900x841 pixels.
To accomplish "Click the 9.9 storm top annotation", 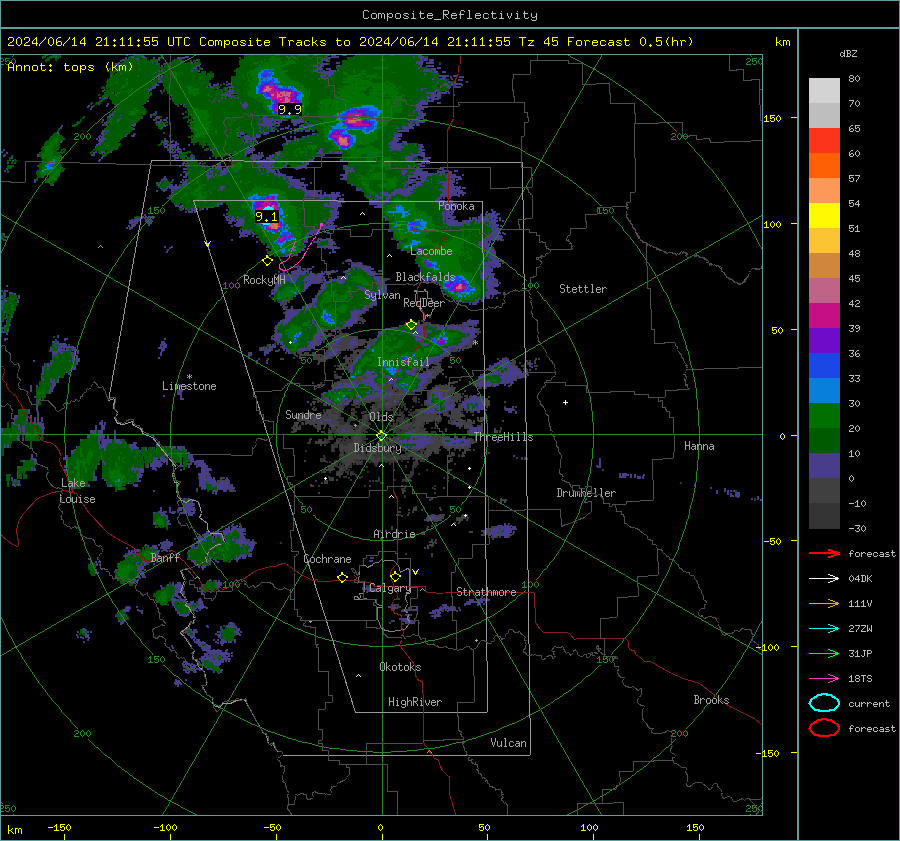I will [289, 109].
